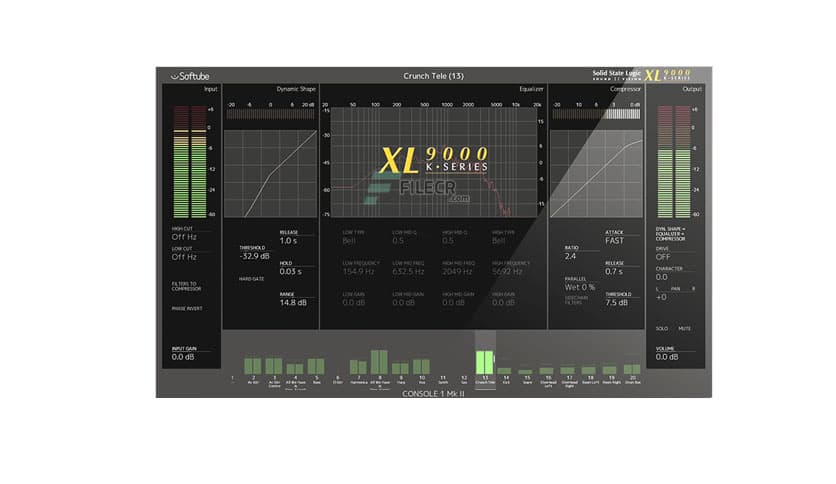Screen dimensions: 836x484
Task: Click compressor Release 0.7 s value
Action: pos(614,272)
